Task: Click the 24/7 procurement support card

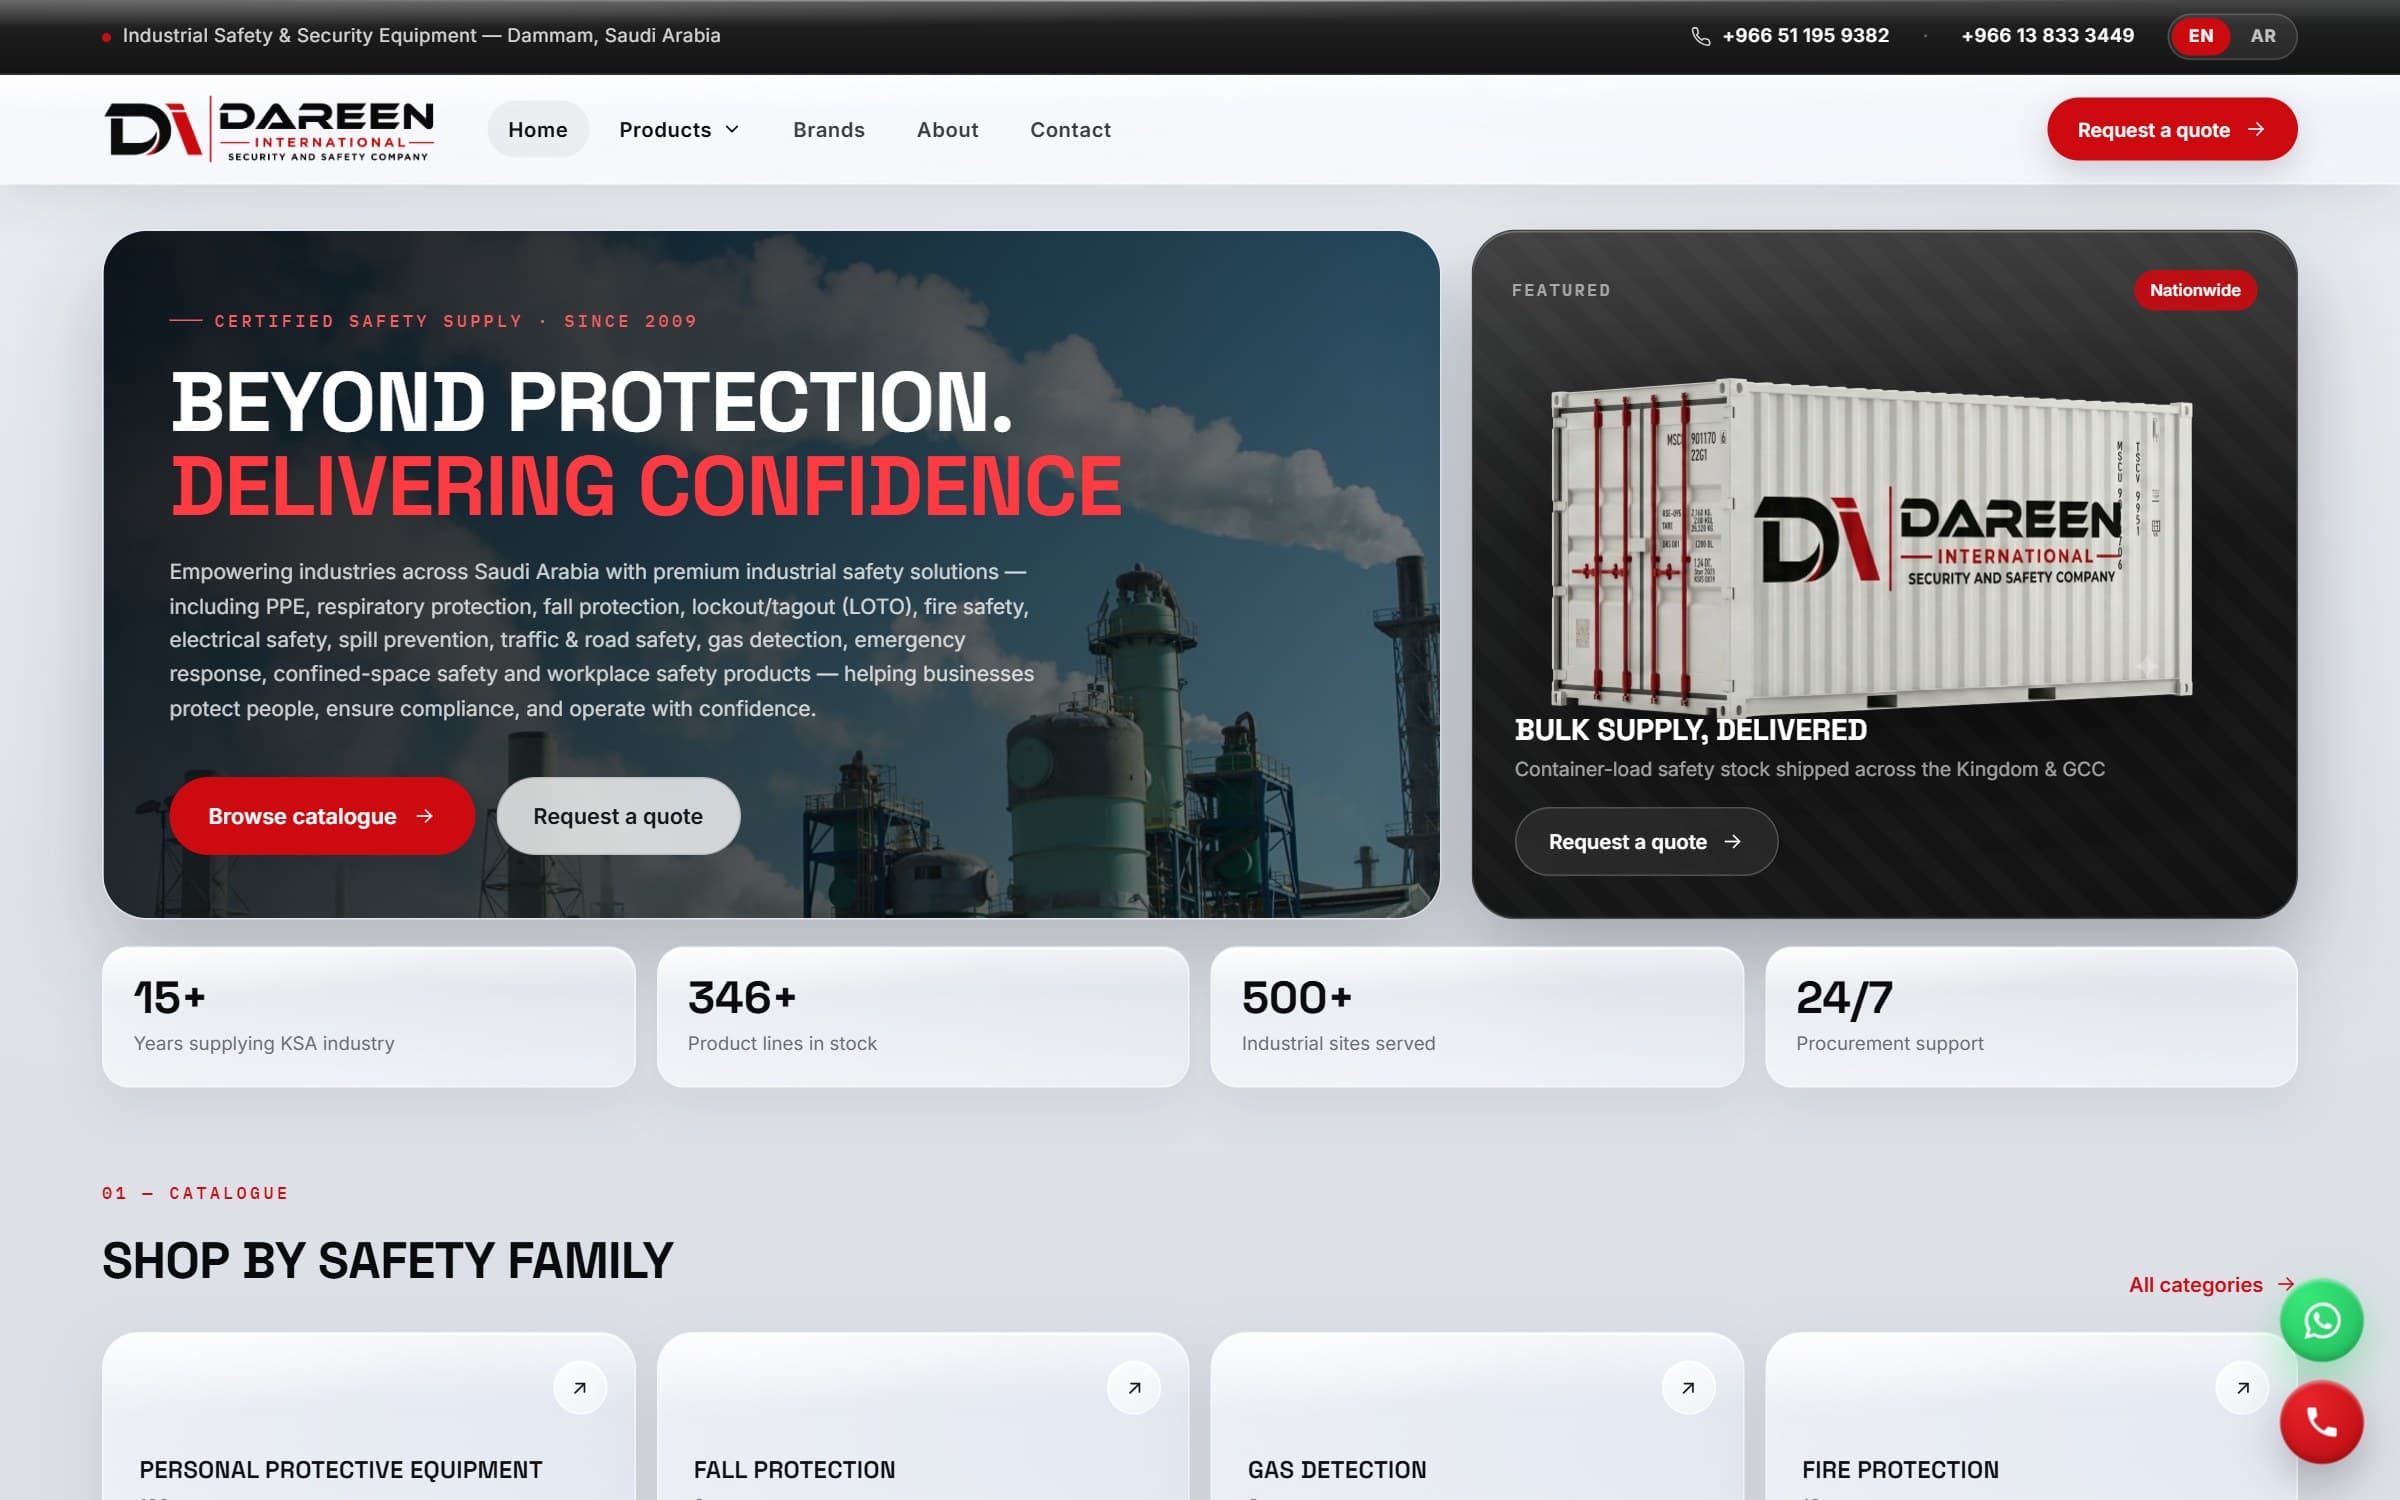Action: 2031,1017
